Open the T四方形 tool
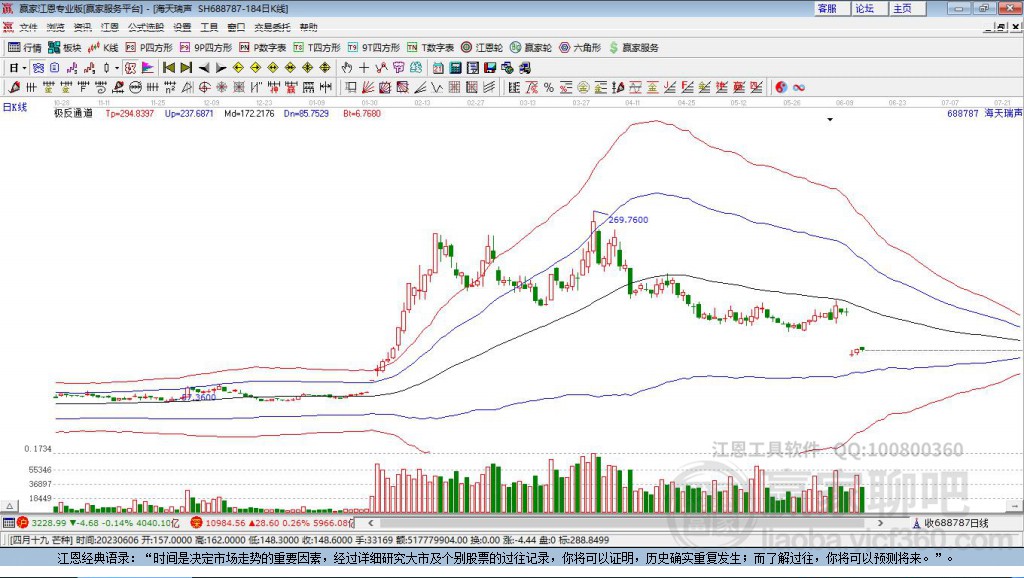The height and width of the screenshot is (578, 1024). click(317, 48)
